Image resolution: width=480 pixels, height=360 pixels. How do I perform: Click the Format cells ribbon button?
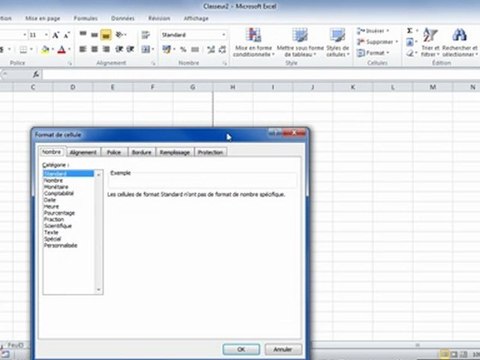(373, 53)
